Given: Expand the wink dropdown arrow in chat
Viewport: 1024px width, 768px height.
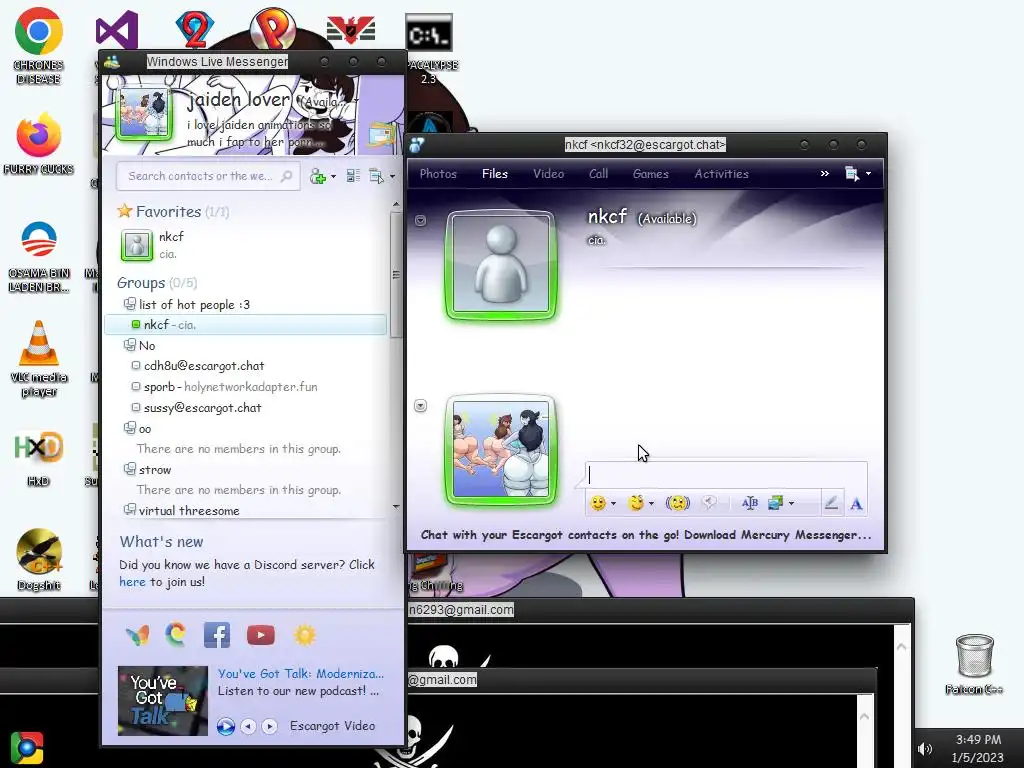Looking at the screenshot, I should click(x=652, y=504).
